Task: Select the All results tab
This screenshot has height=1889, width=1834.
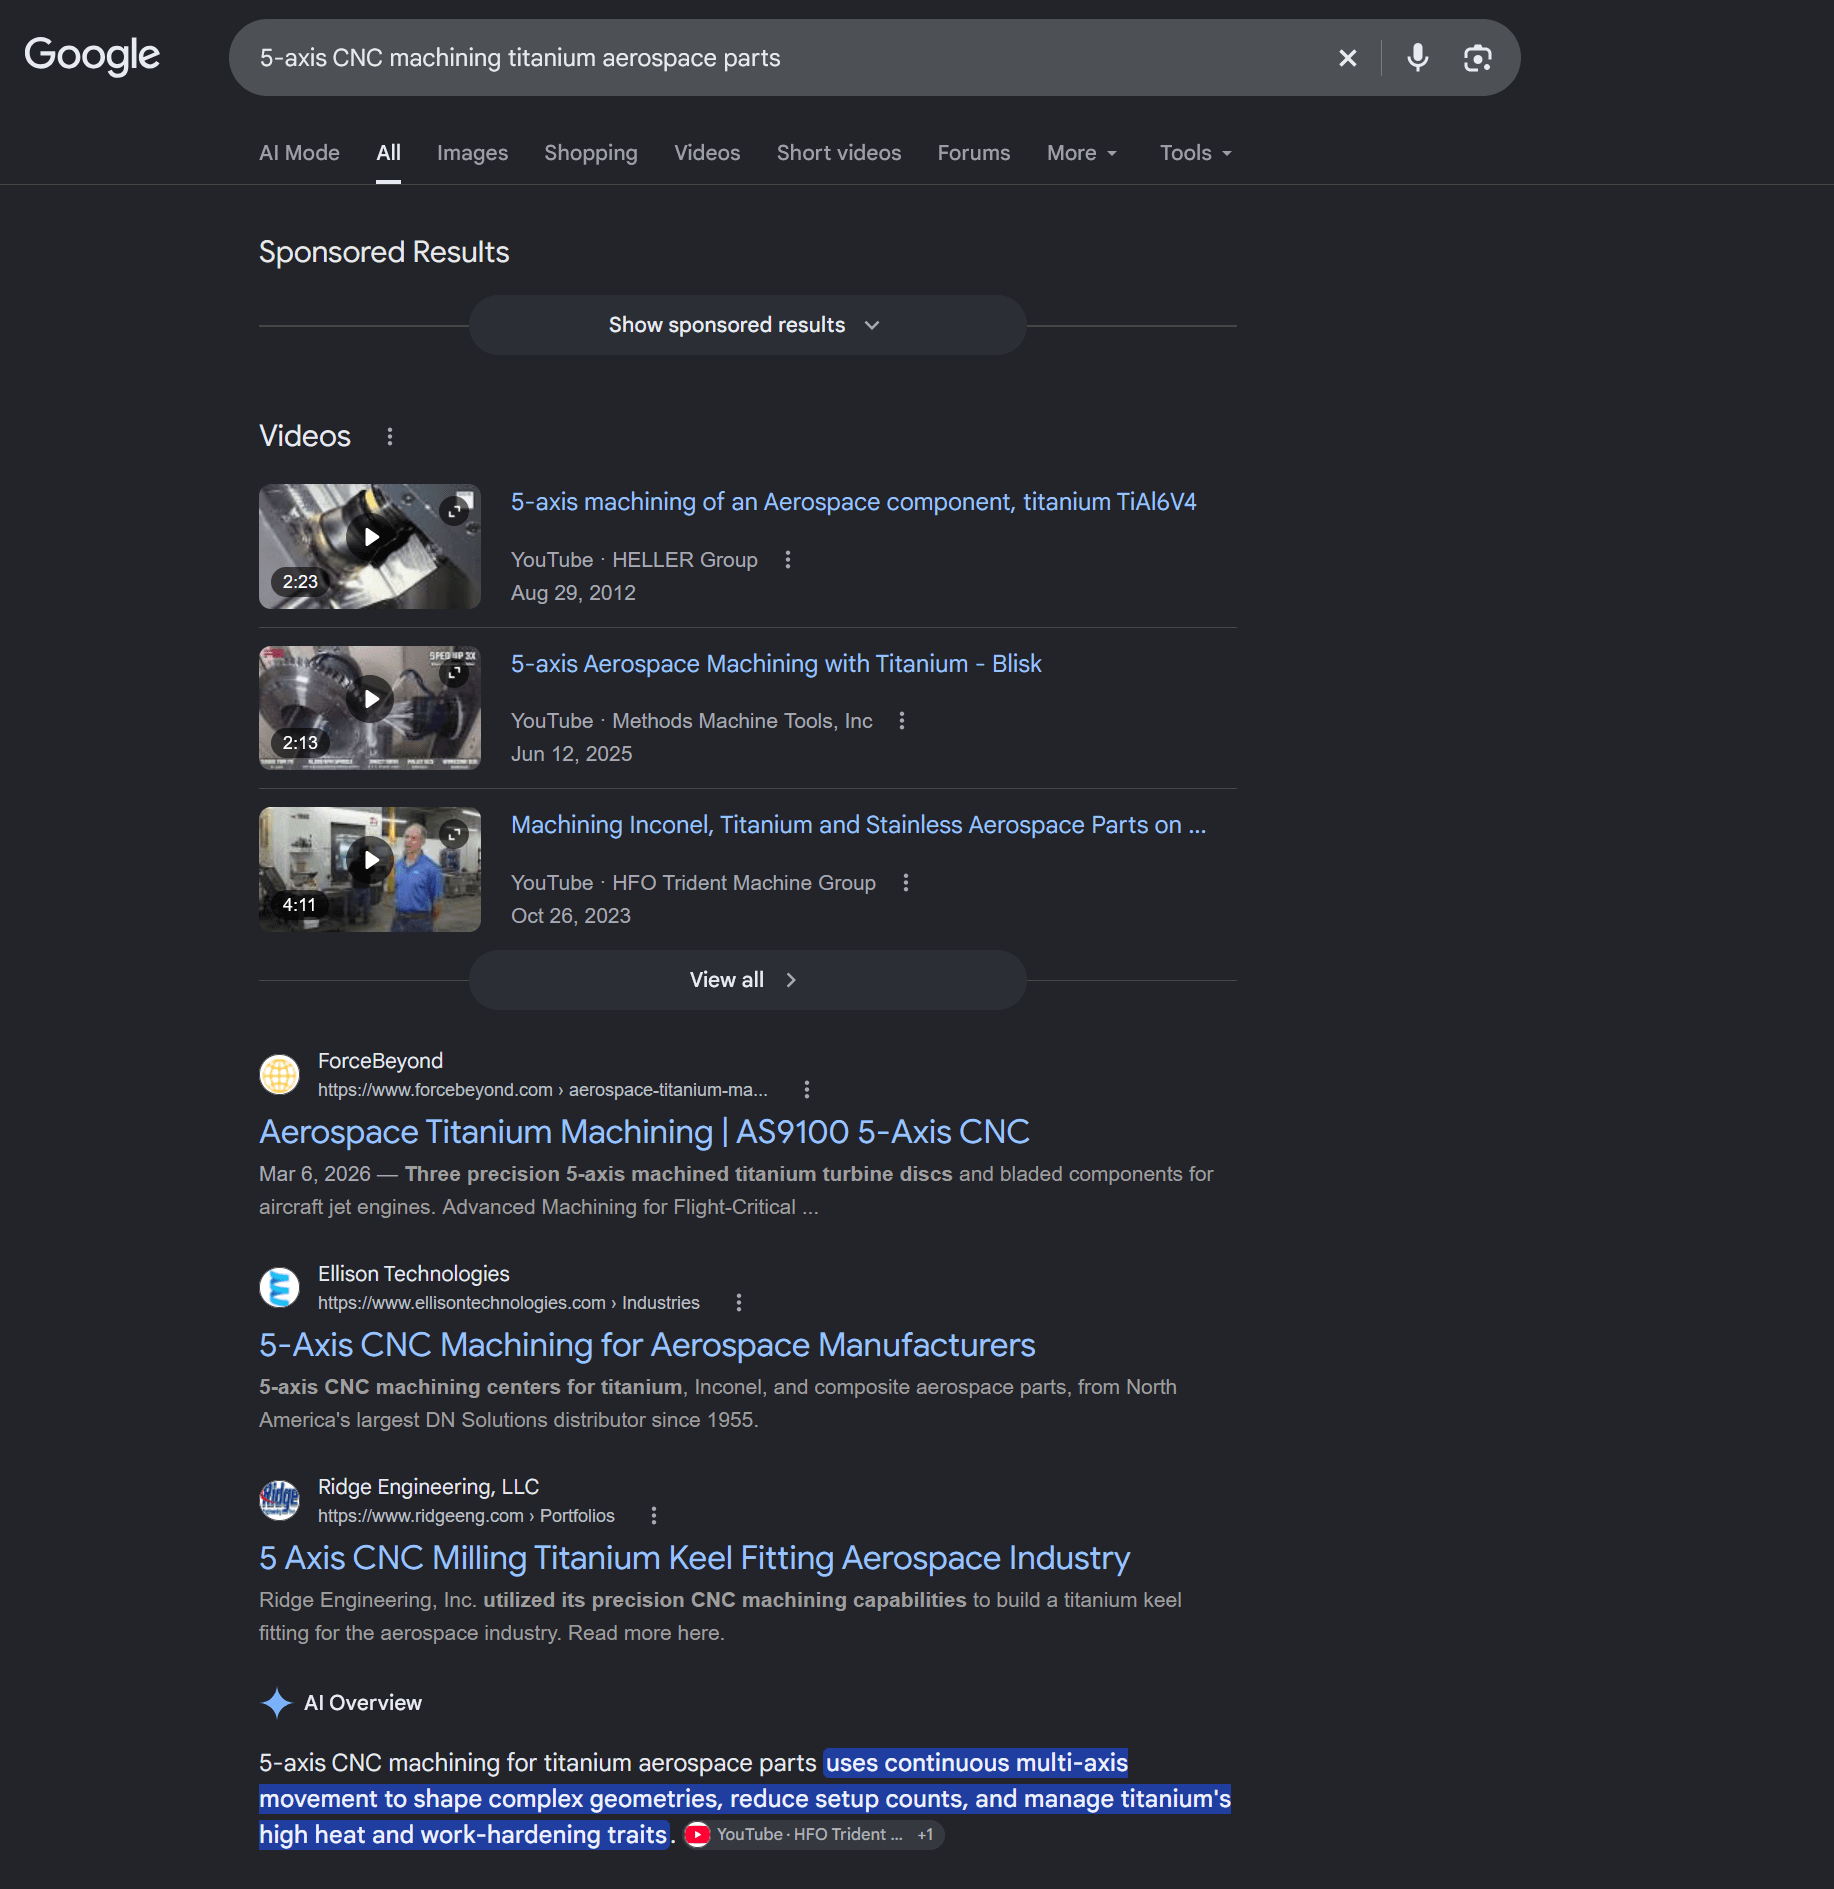Action: pyautogui.click(x=388, y=153)
